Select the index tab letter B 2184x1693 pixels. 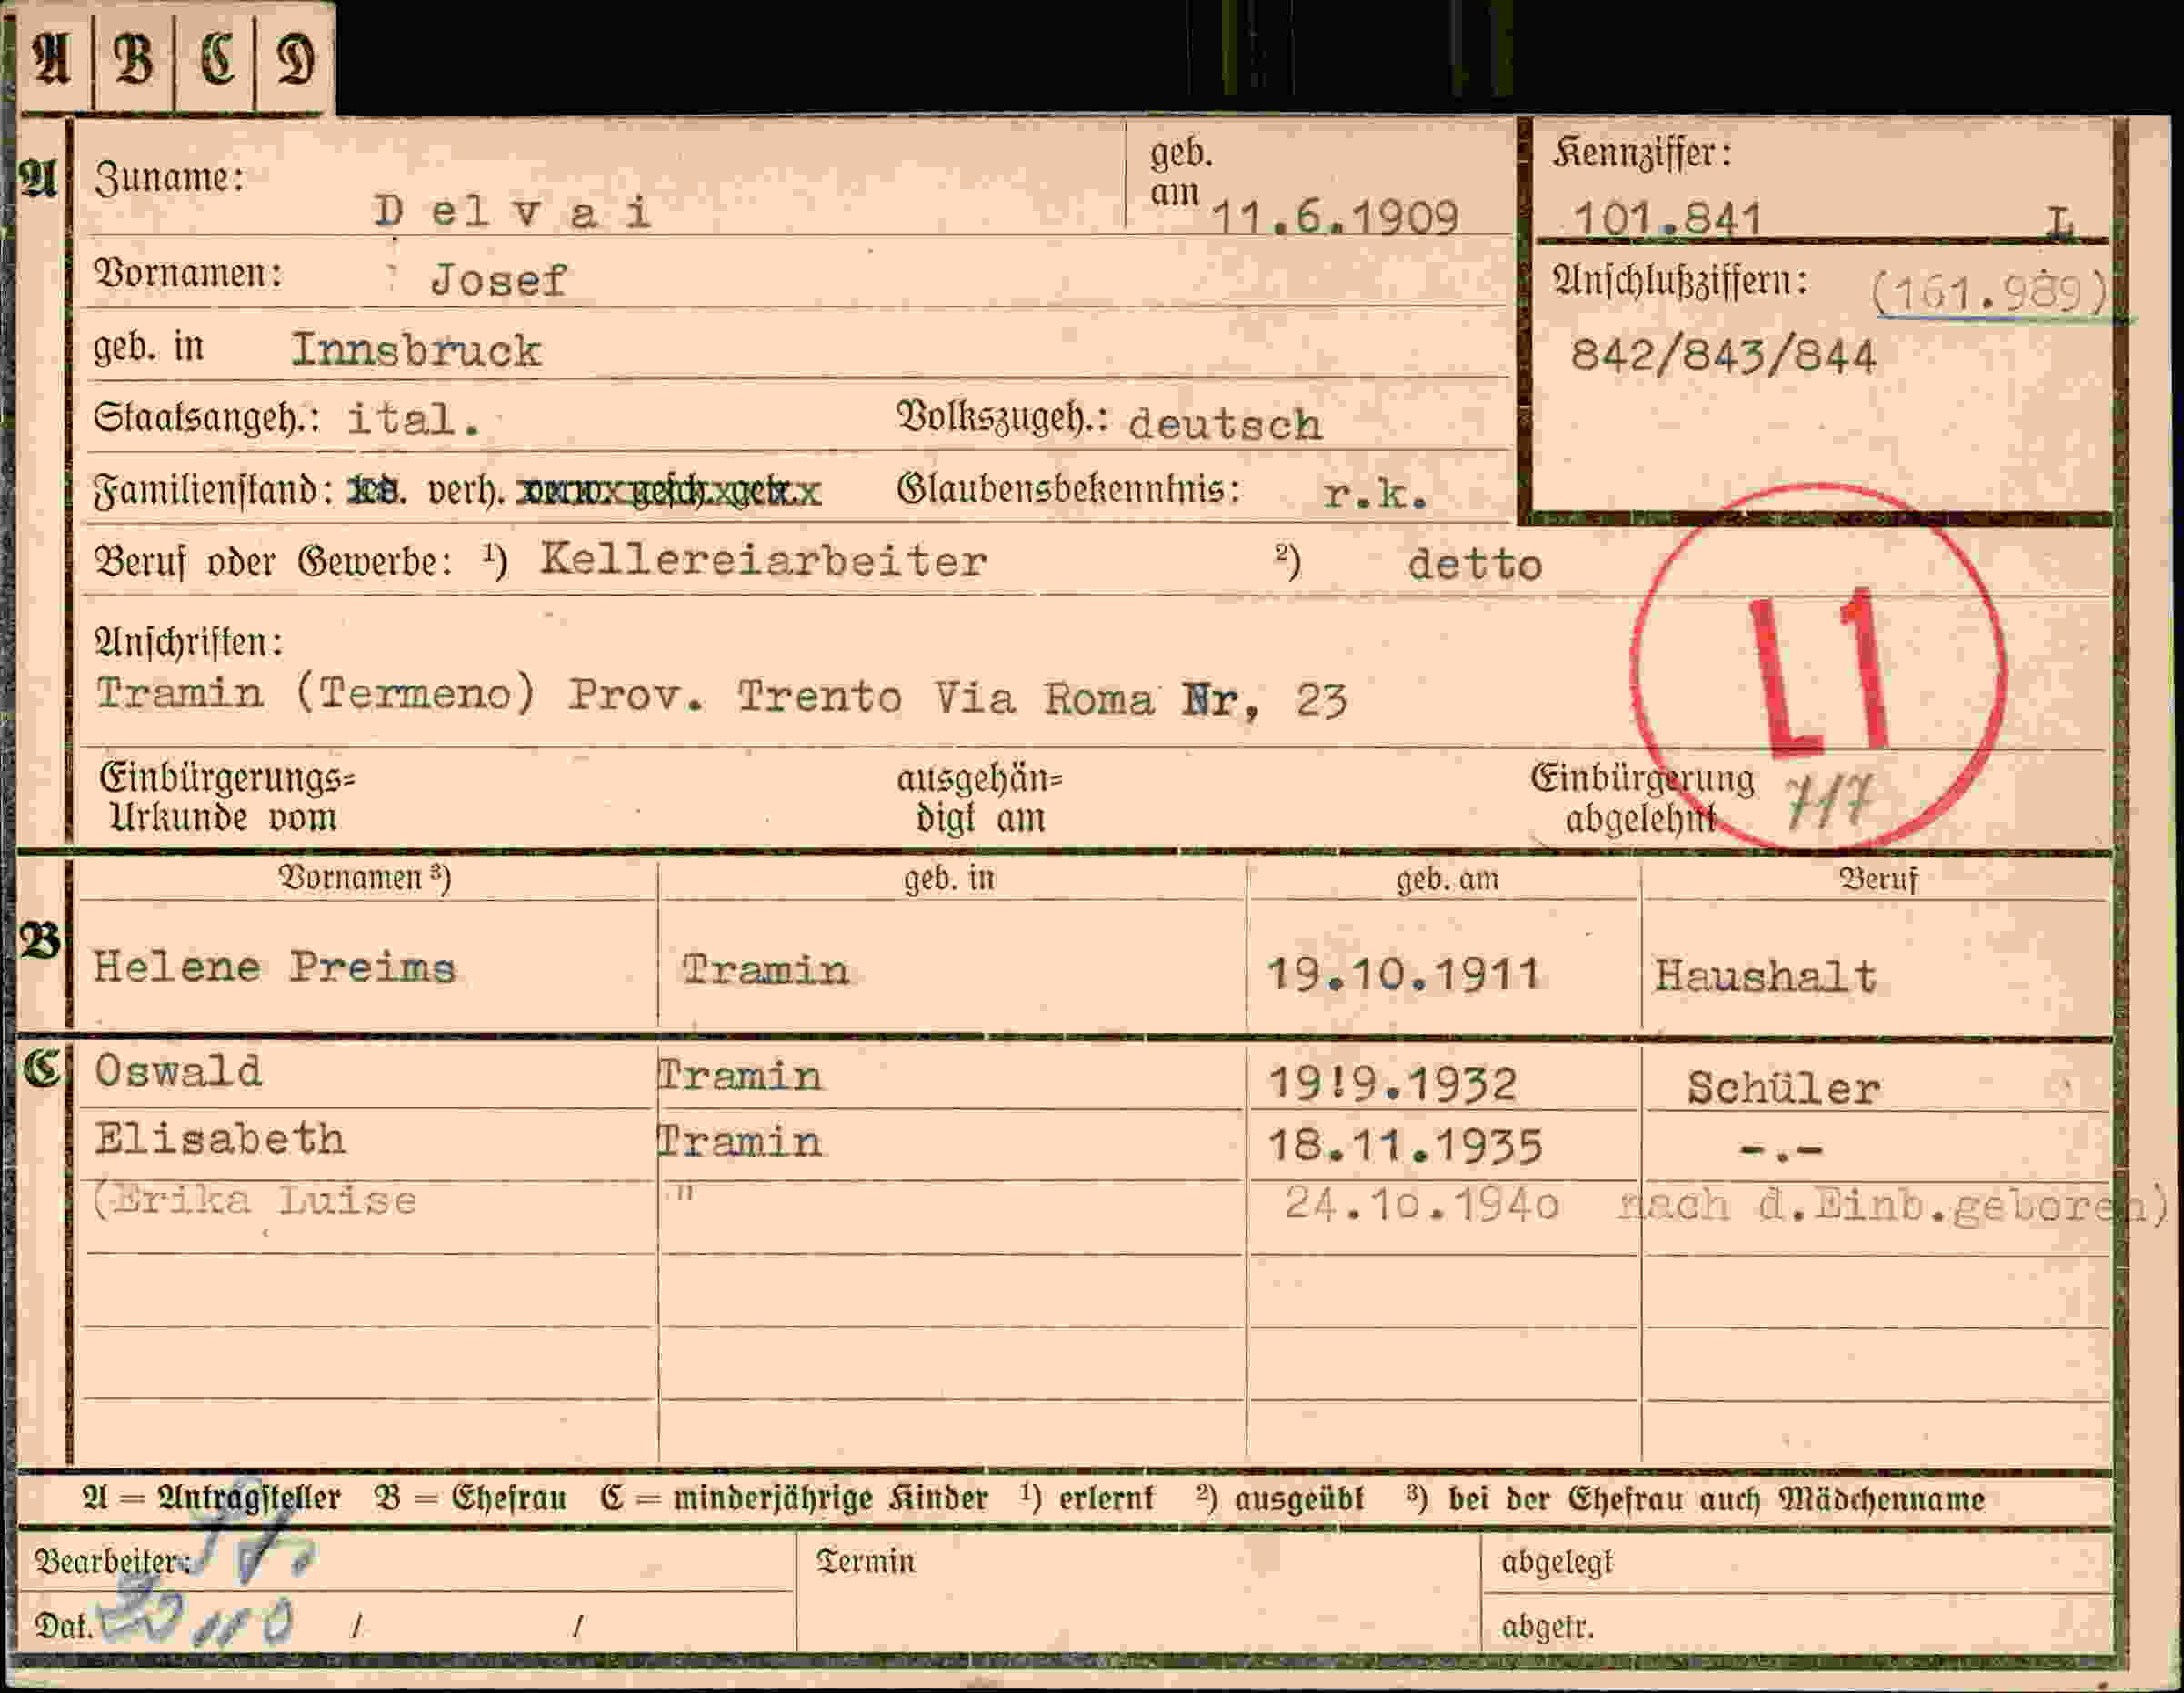pos(135,58)
